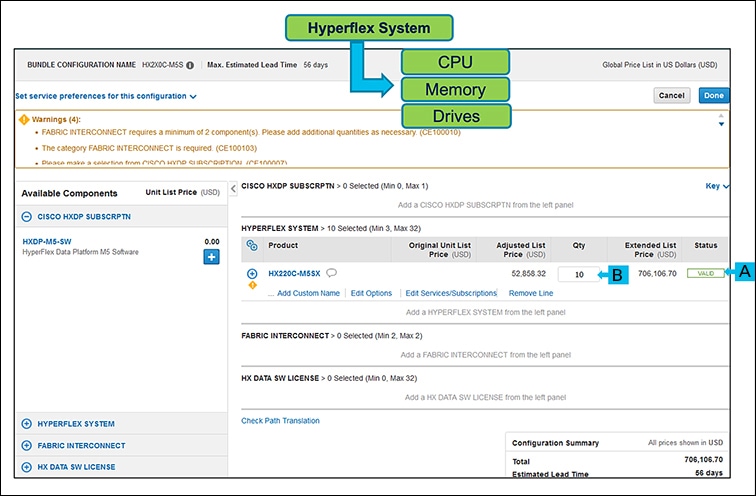The height and width of the screenshot is (496, 756).
Task: Open the Set service preferences dropdown
Action: [105, 96]
